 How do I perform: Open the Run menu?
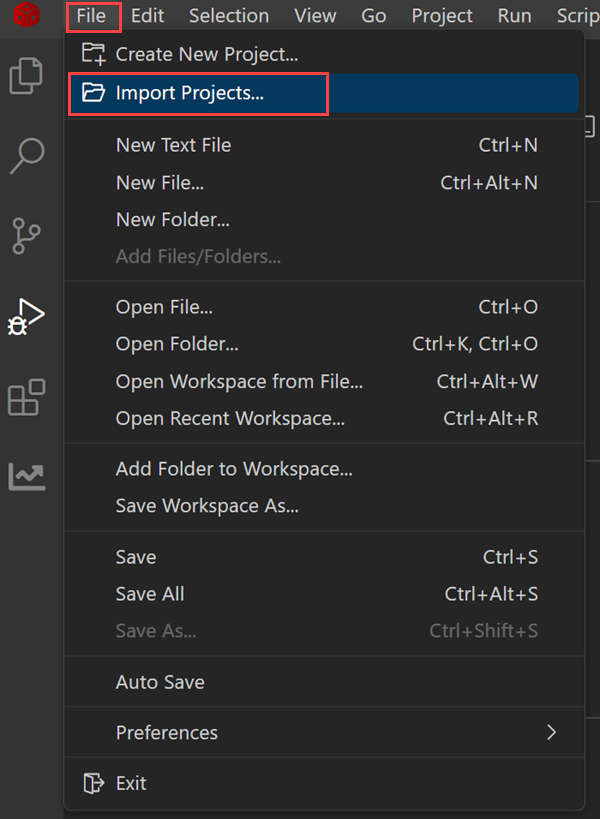click(514, 16)
